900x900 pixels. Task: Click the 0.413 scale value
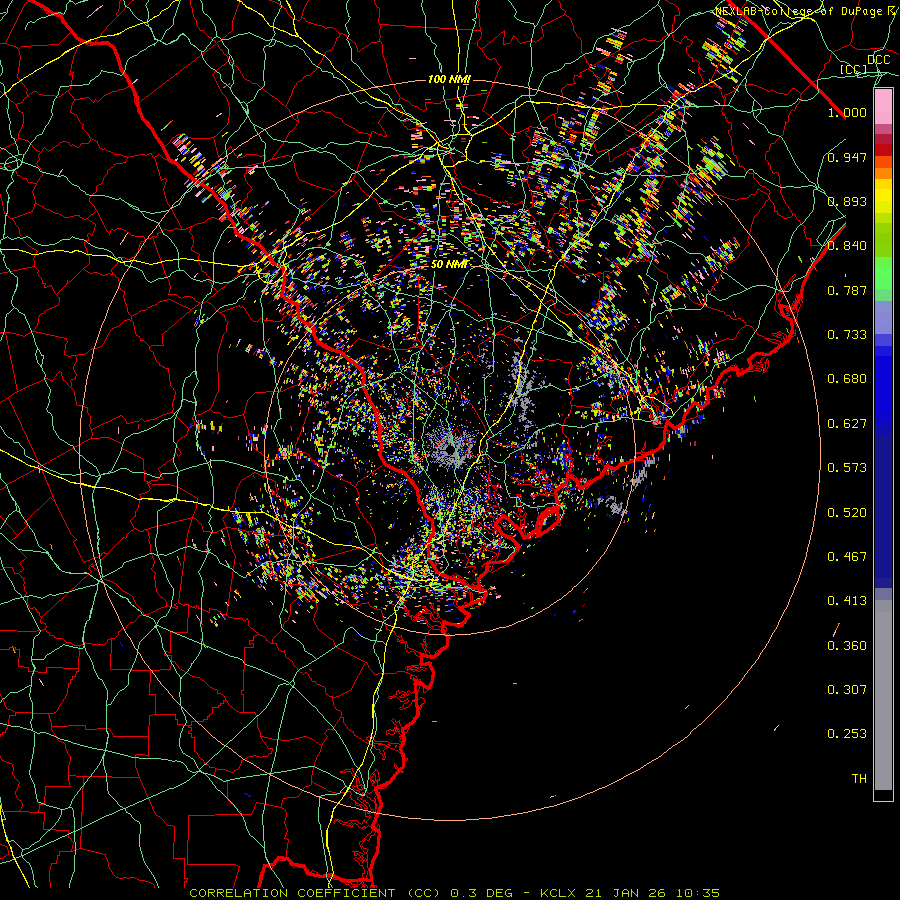pyautogui.click(x=847, y=601)
